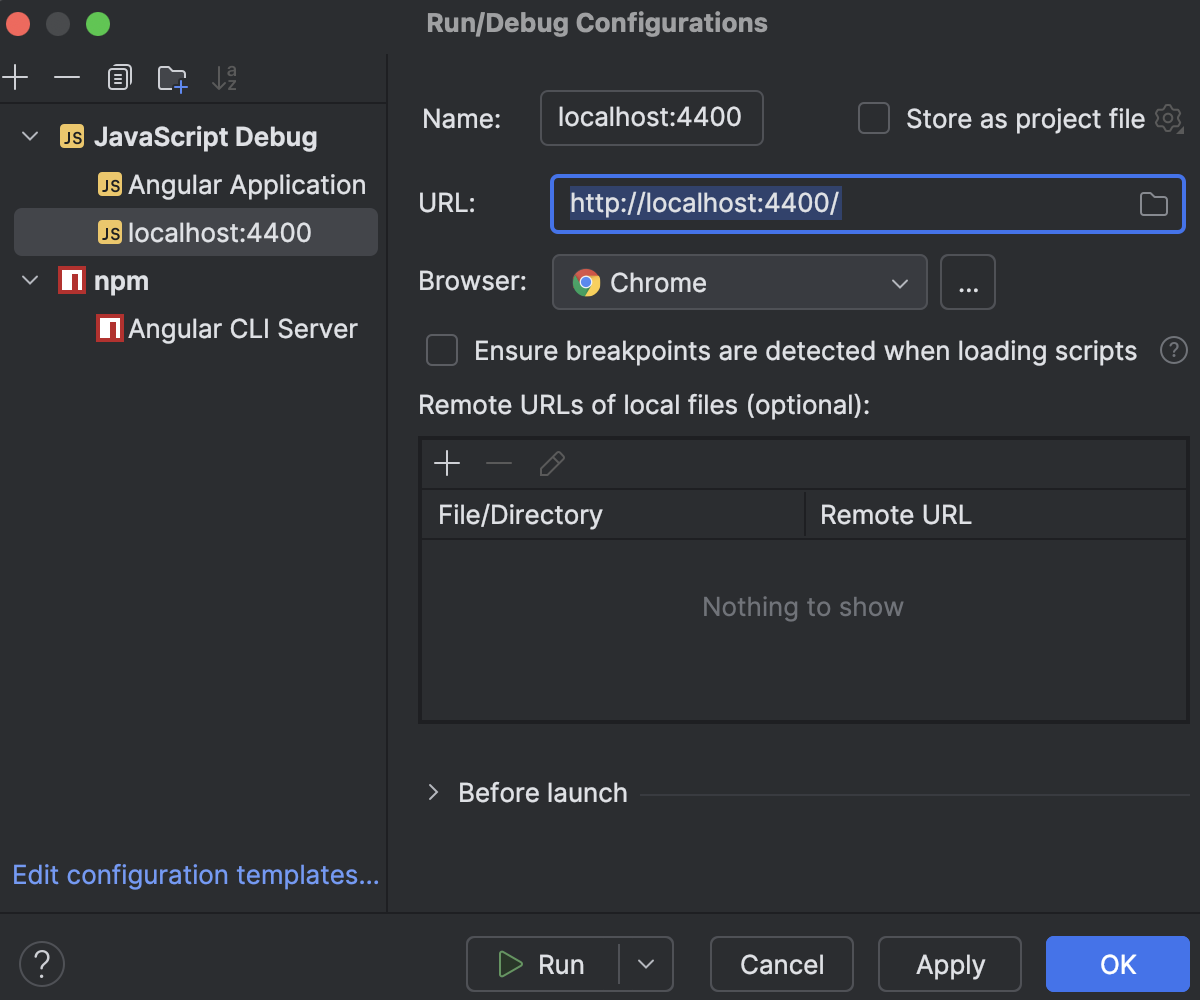1200x1000 pixels.
Task: Copy the localhost:4400 configuration
Action: tap(119, 77)
